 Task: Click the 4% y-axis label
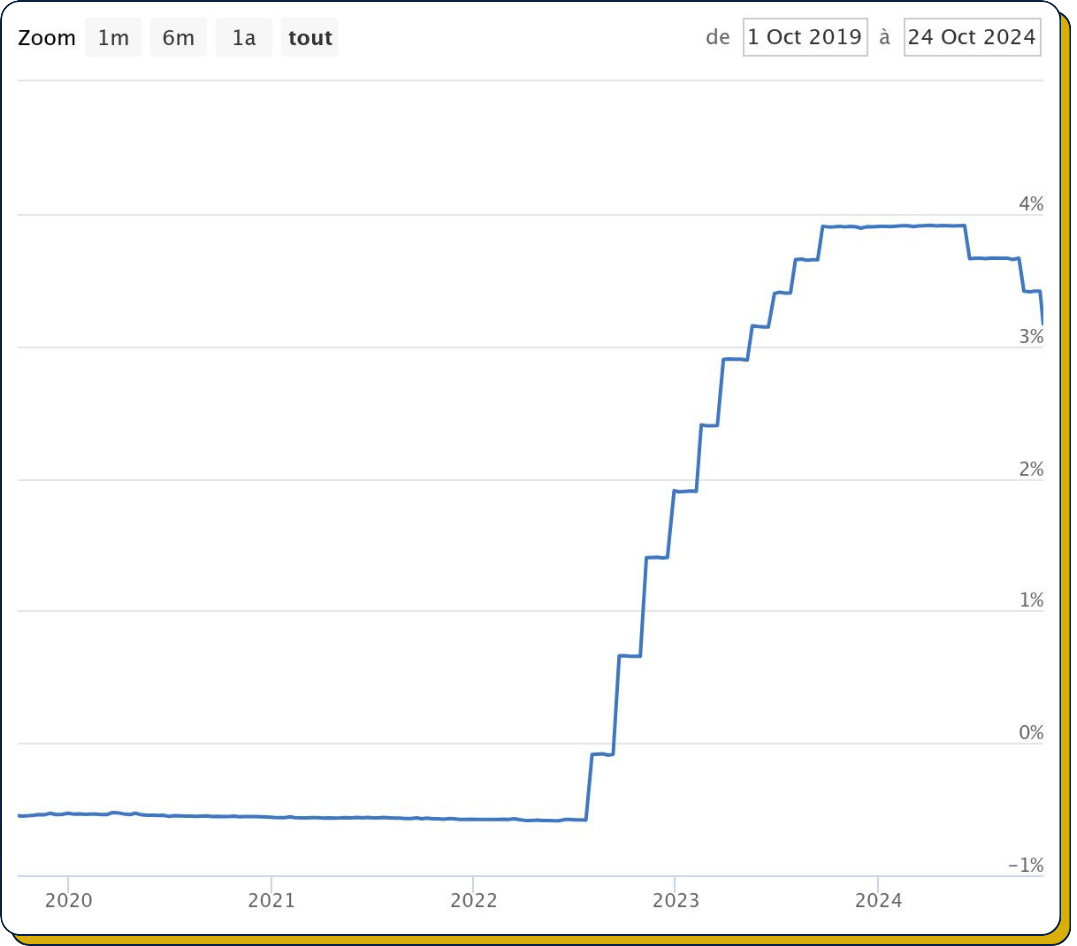pos(1030,204)
